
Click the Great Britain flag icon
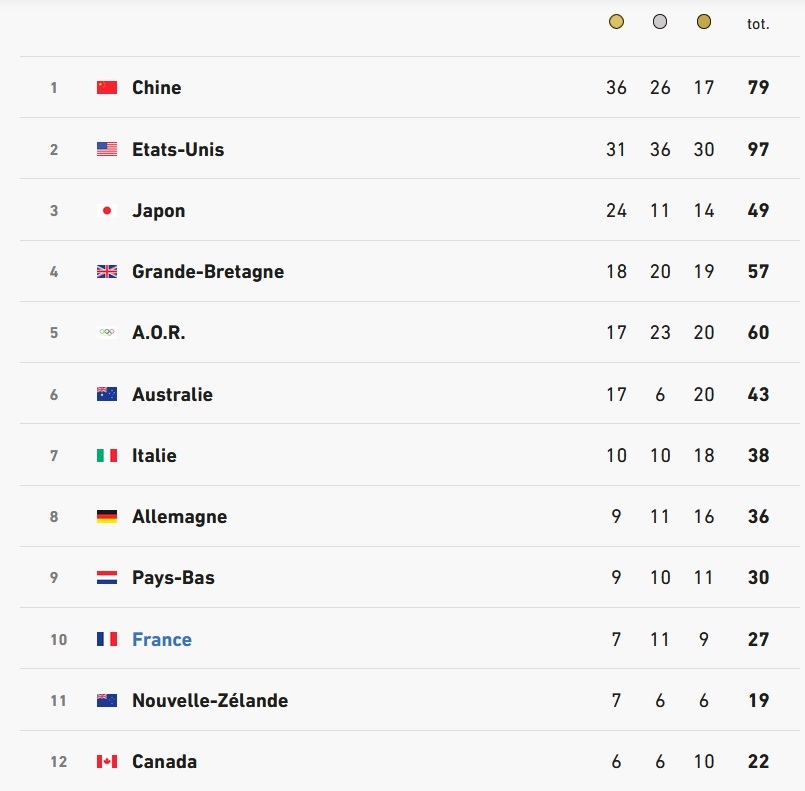[107, 271]
